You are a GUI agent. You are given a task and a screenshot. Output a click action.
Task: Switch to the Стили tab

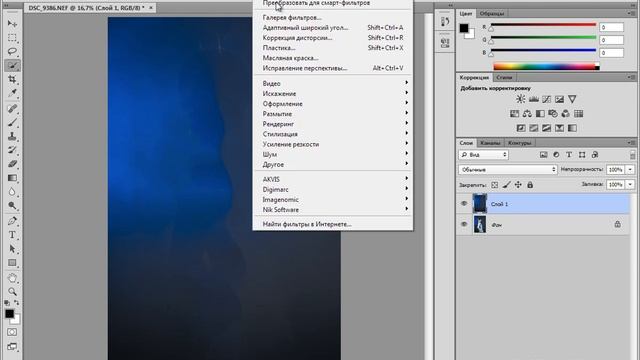pos(504,77)
